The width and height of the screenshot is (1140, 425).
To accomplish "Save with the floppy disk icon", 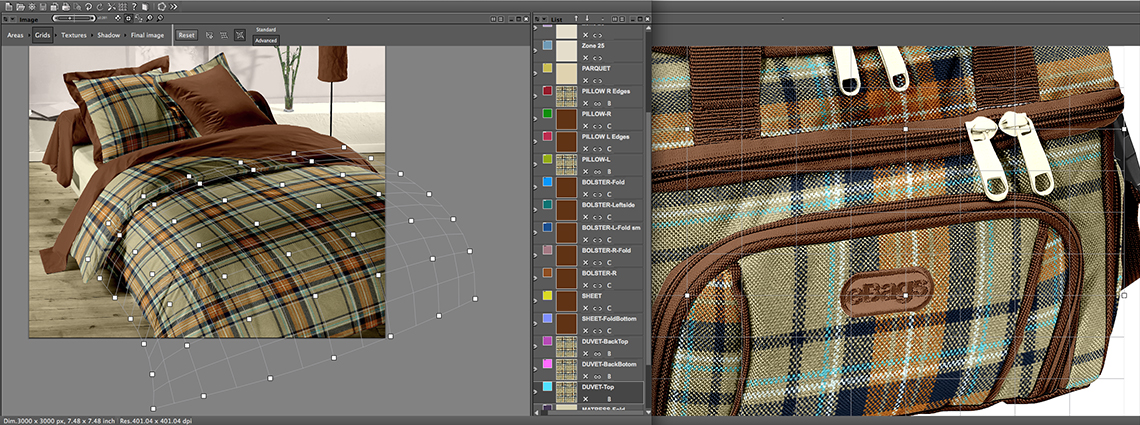I will [43, 7].
